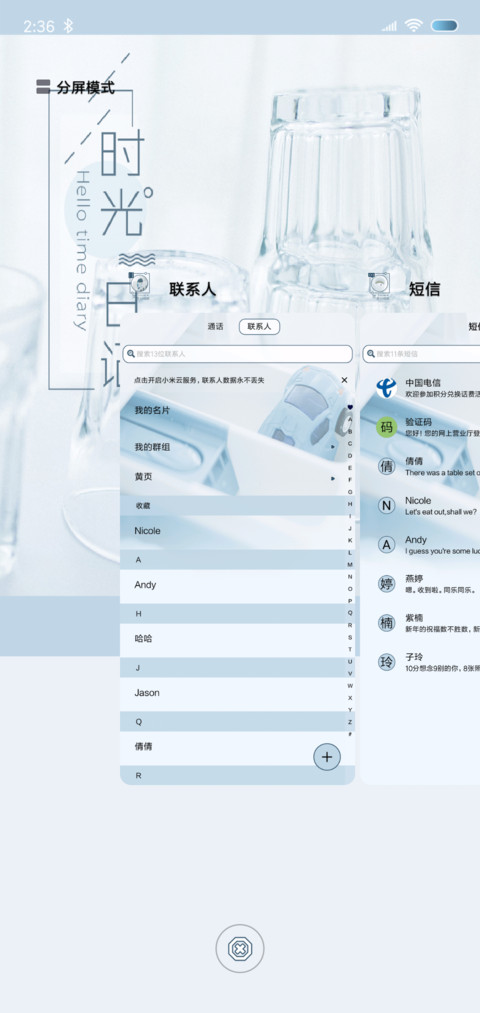Expand 我的群组 arrow
The height and width of the screenshot is (1013, 480).
333,447
